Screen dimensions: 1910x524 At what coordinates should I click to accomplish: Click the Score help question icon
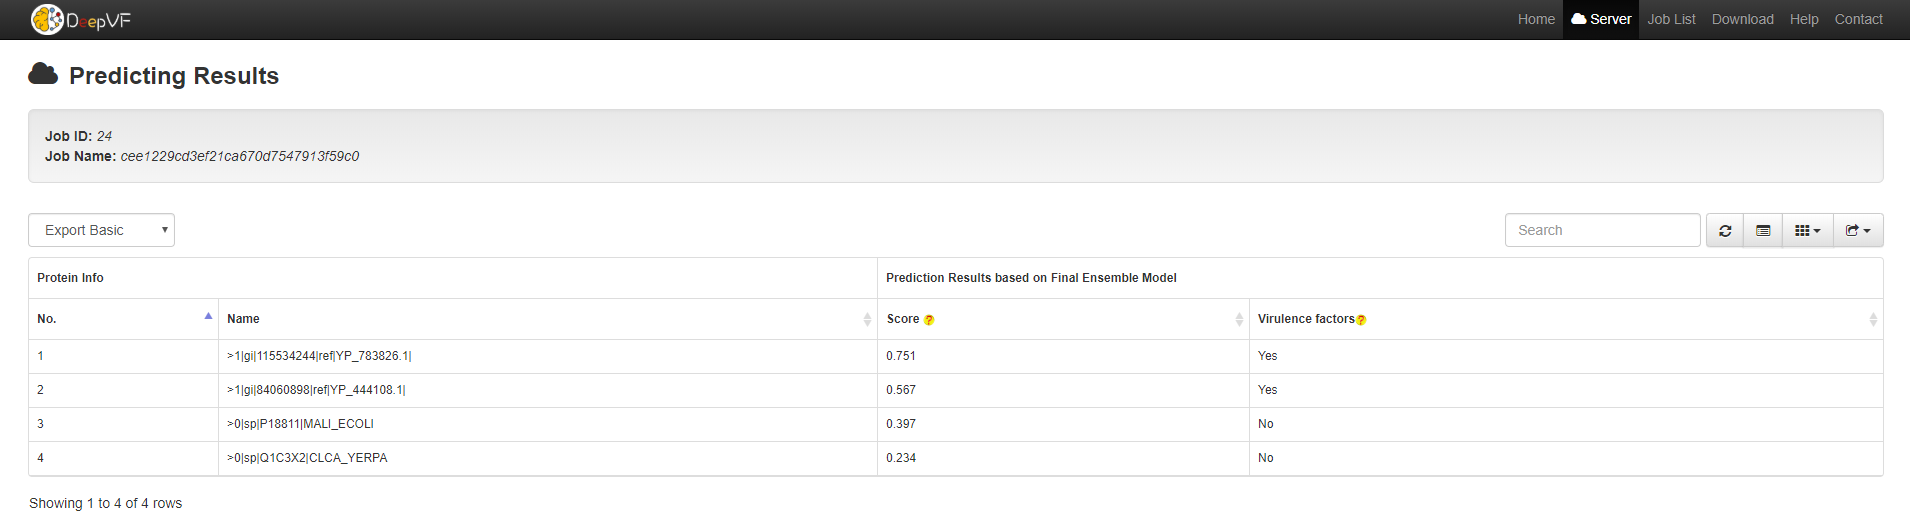click(x=929, y=320)
